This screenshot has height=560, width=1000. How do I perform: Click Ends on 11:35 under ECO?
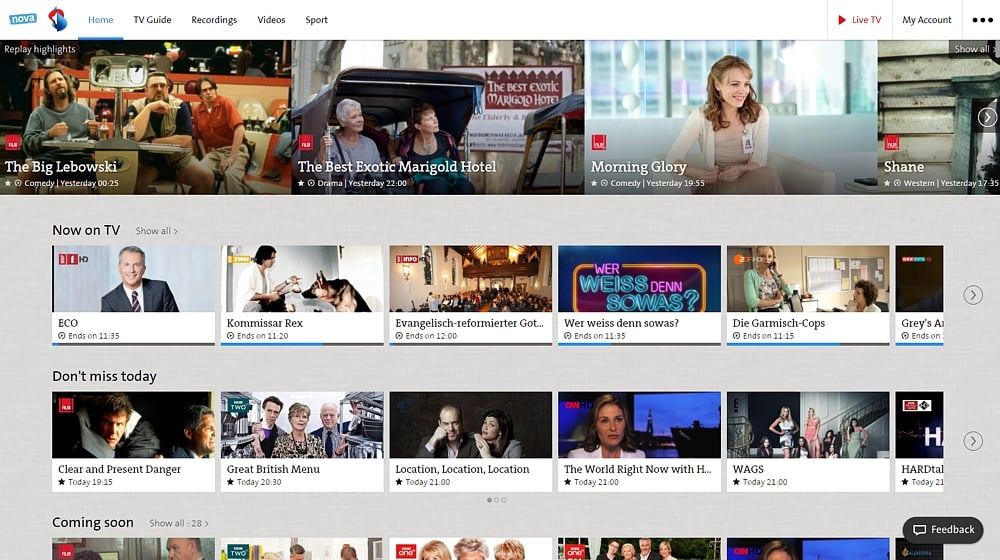[94, 336]
